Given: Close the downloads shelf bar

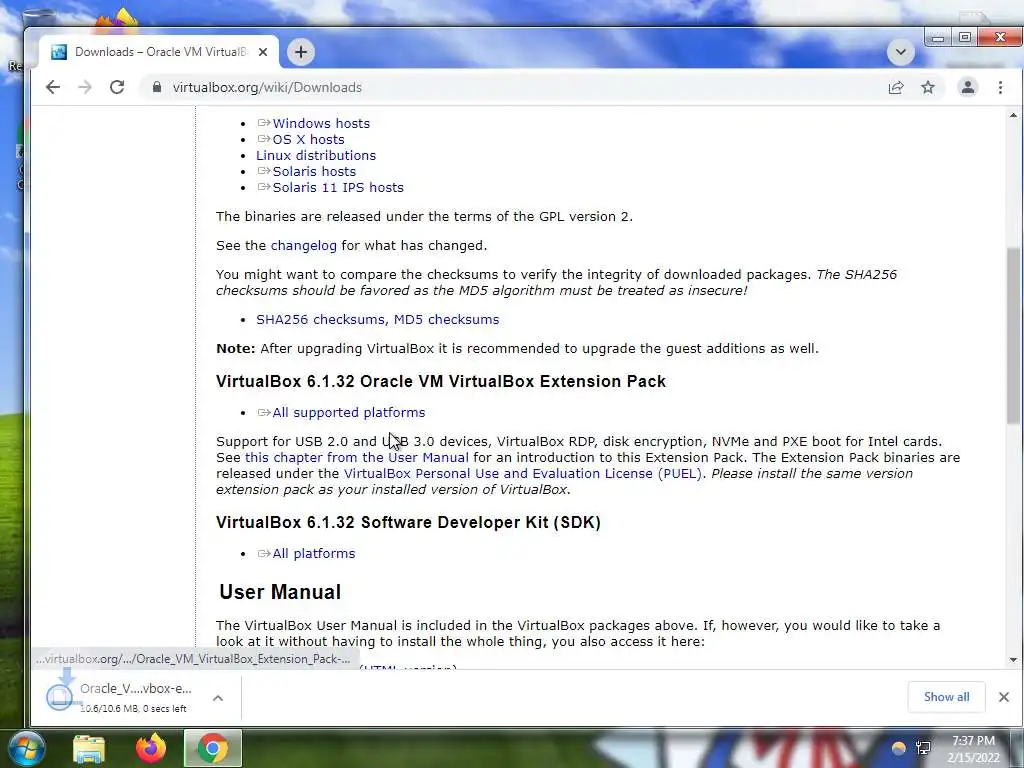Looking at the screenshot, I should (x=1004, y=697).
